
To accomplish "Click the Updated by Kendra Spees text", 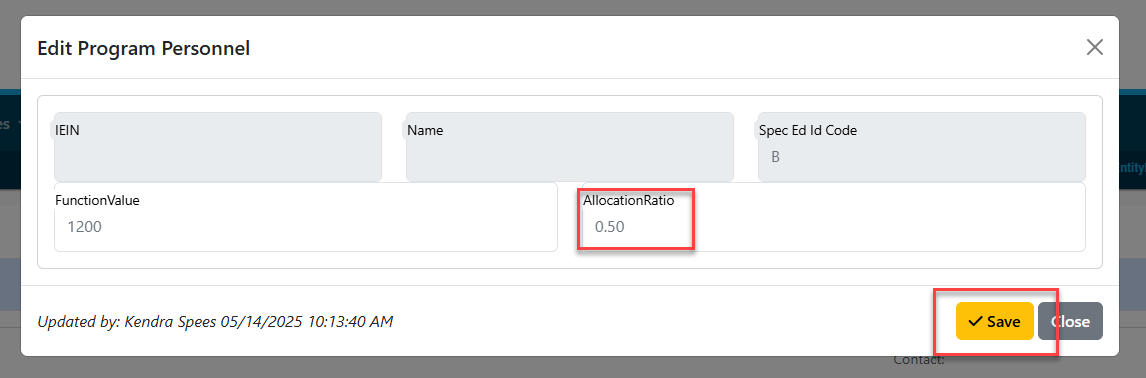I will (x=215, y=321).
